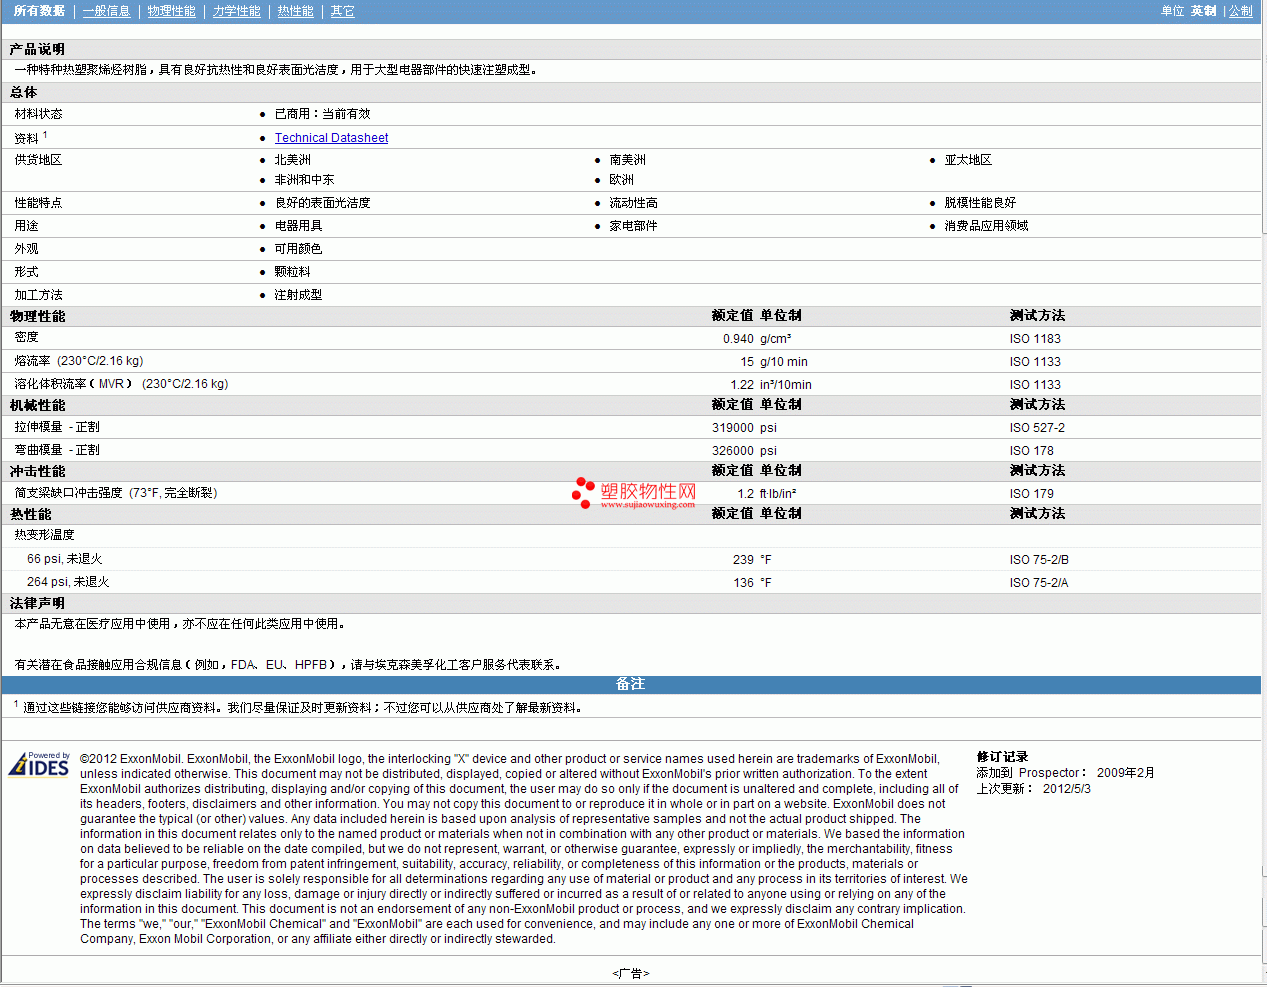Select the 264 psi, 未退火 row

tap(68, 582)
